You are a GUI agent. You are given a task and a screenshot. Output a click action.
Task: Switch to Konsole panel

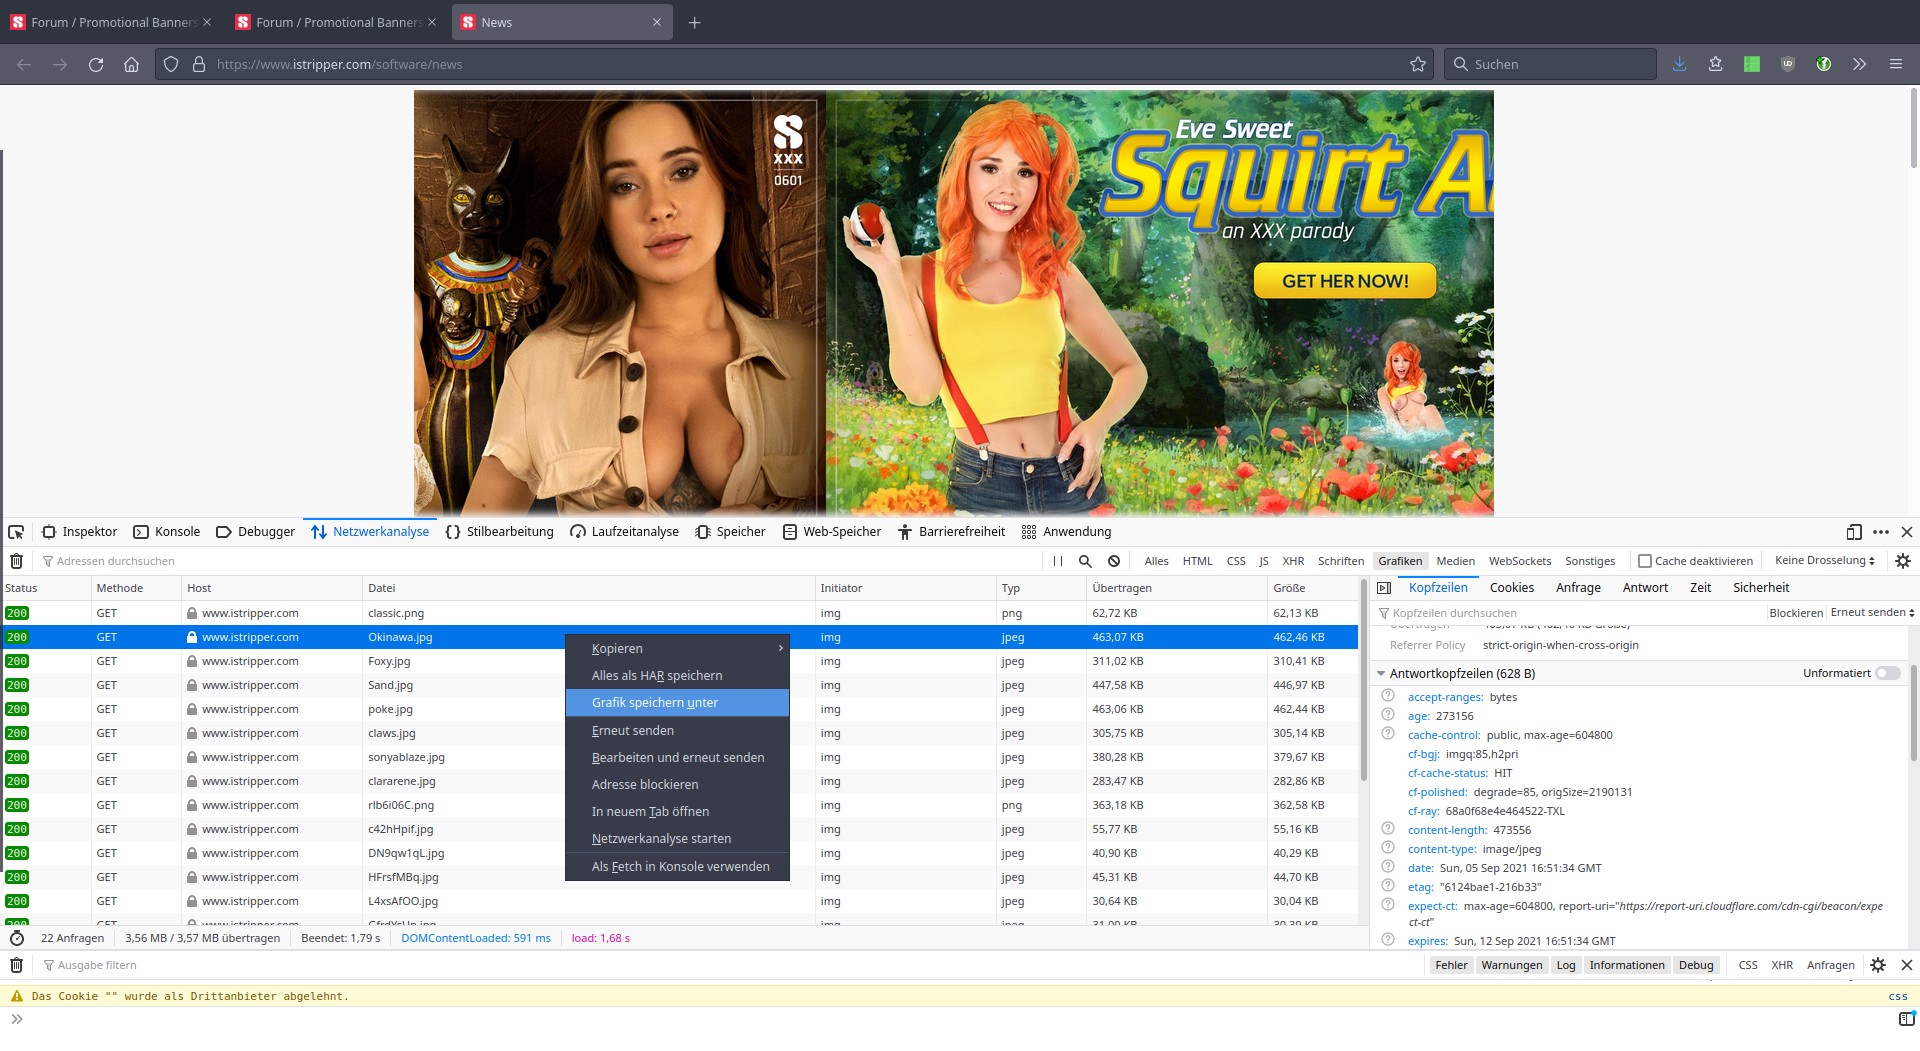click(167, 532)
